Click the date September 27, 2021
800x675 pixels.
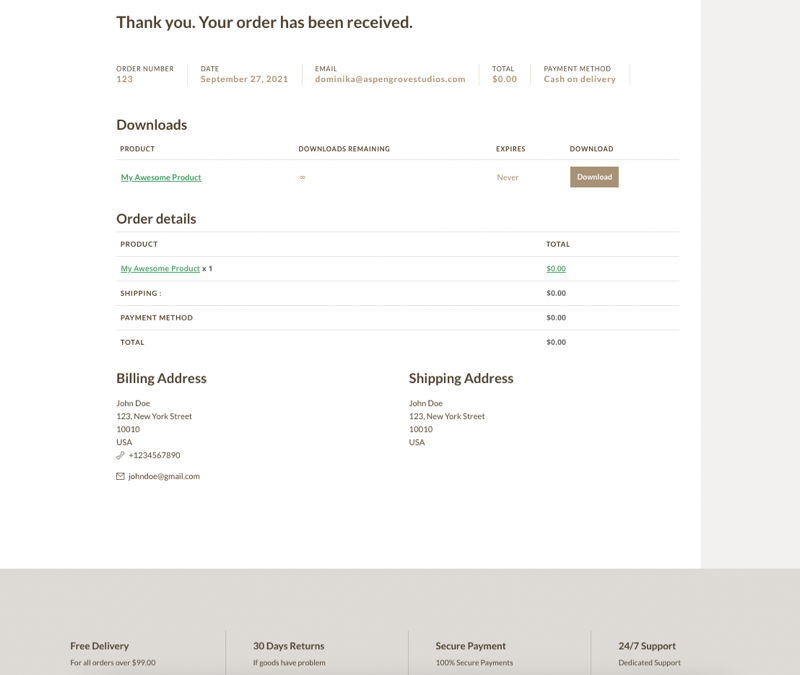(x=244, y=79)
